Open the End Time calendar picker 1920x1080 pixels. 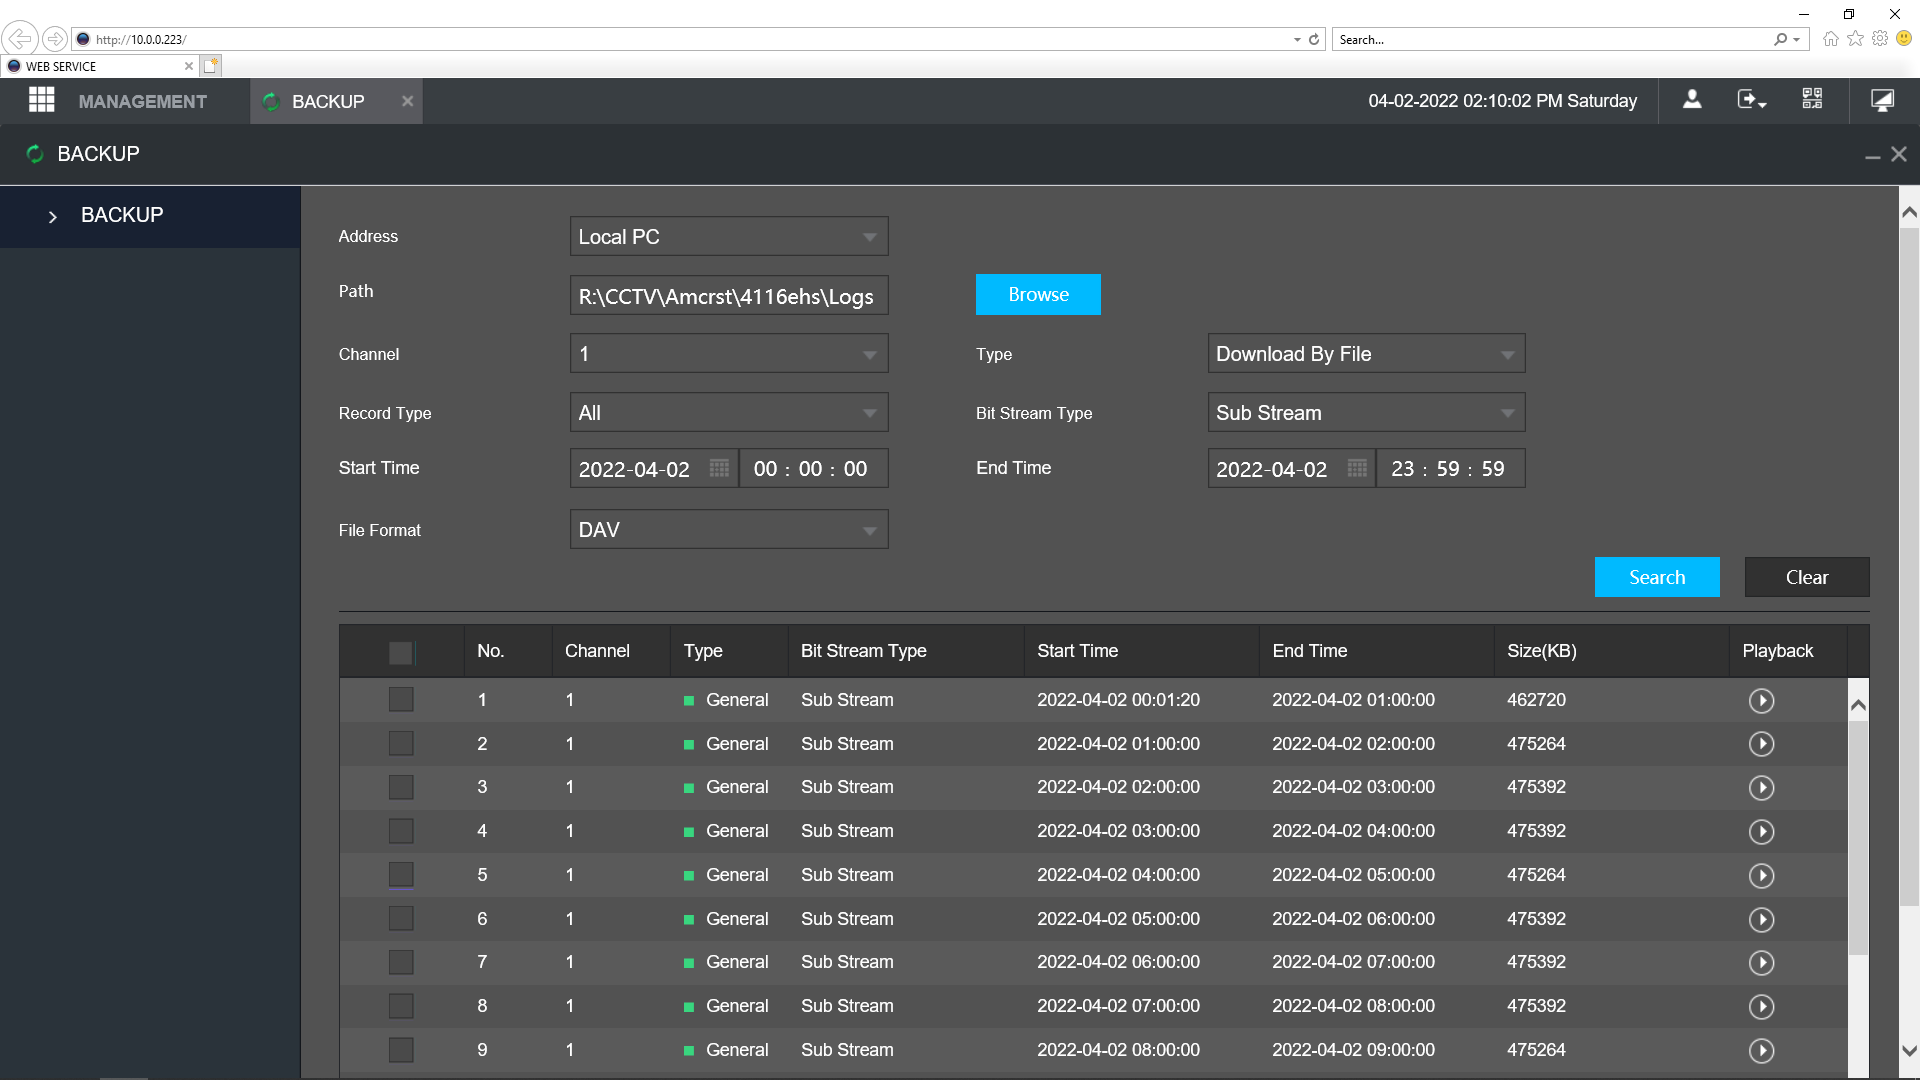pos(1357,468)
